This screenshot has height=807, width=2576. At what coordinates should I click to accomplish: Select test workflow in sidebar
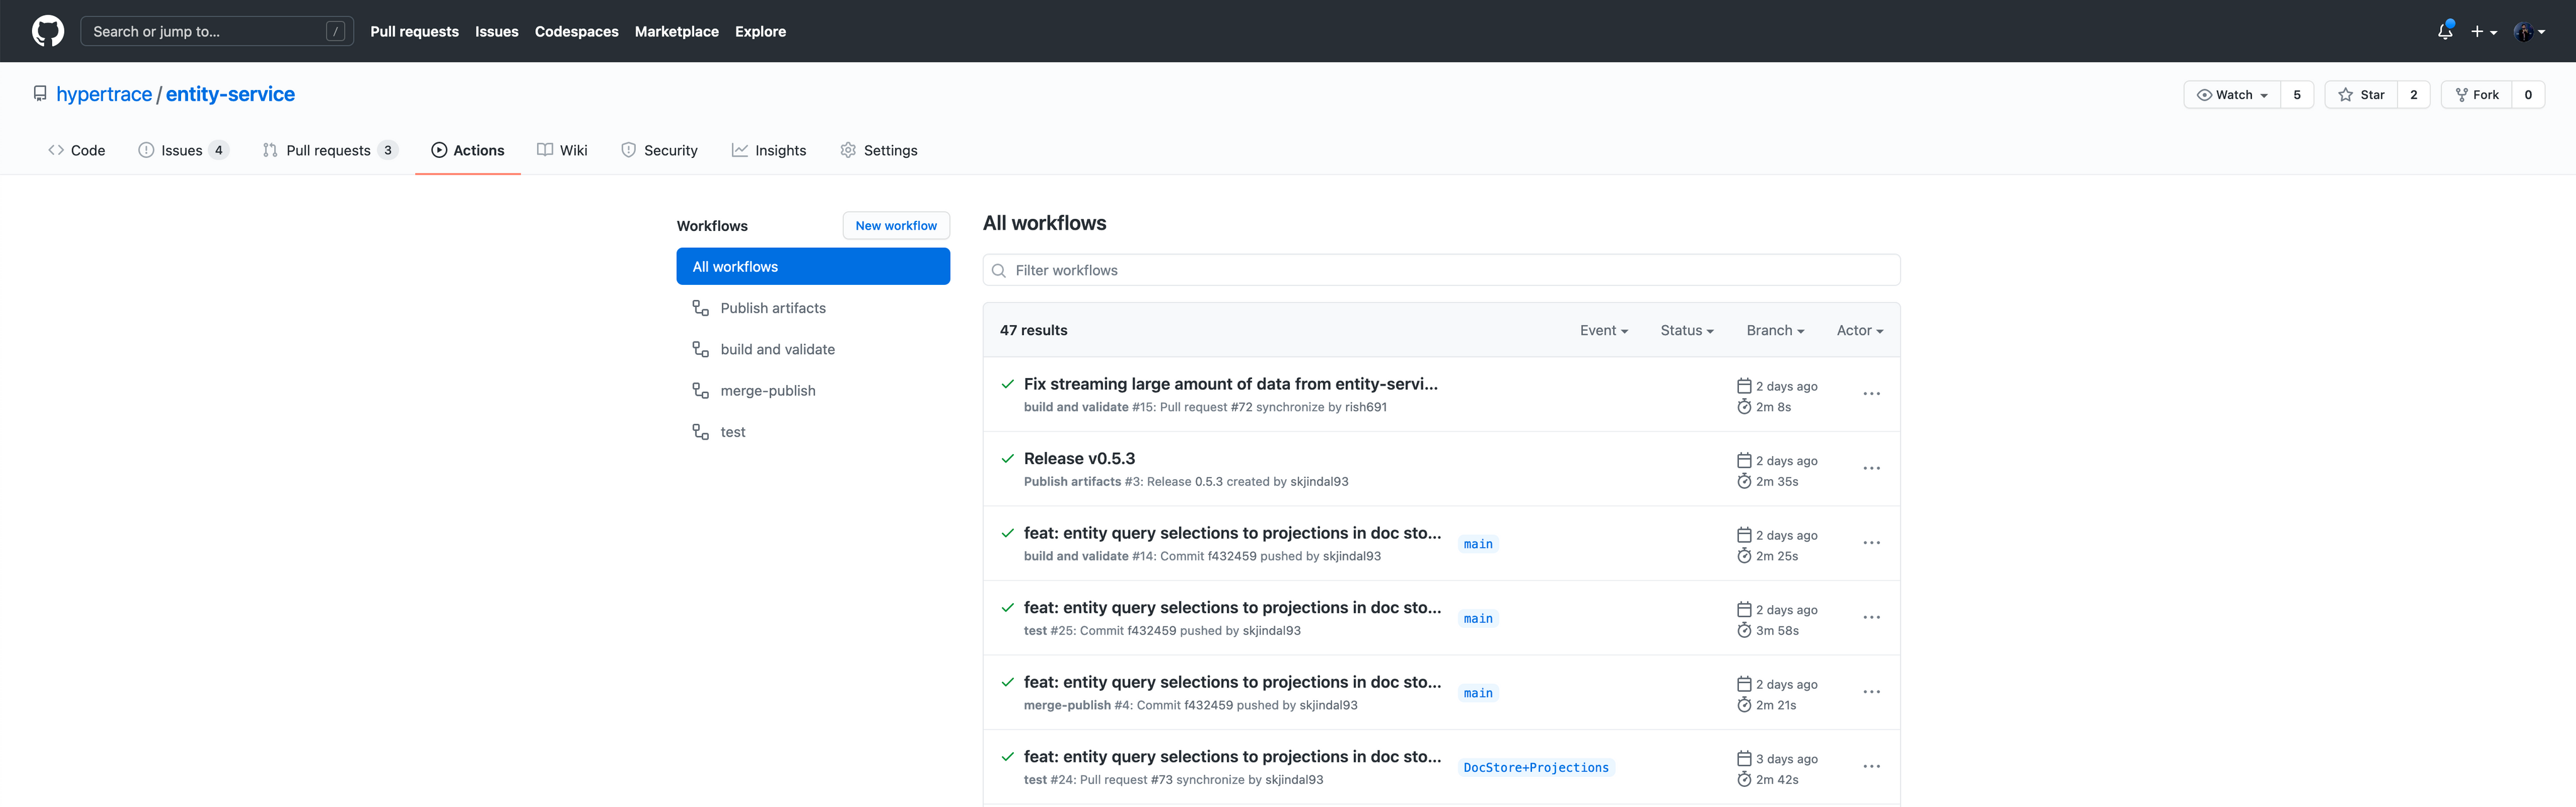tap(813, 432)
